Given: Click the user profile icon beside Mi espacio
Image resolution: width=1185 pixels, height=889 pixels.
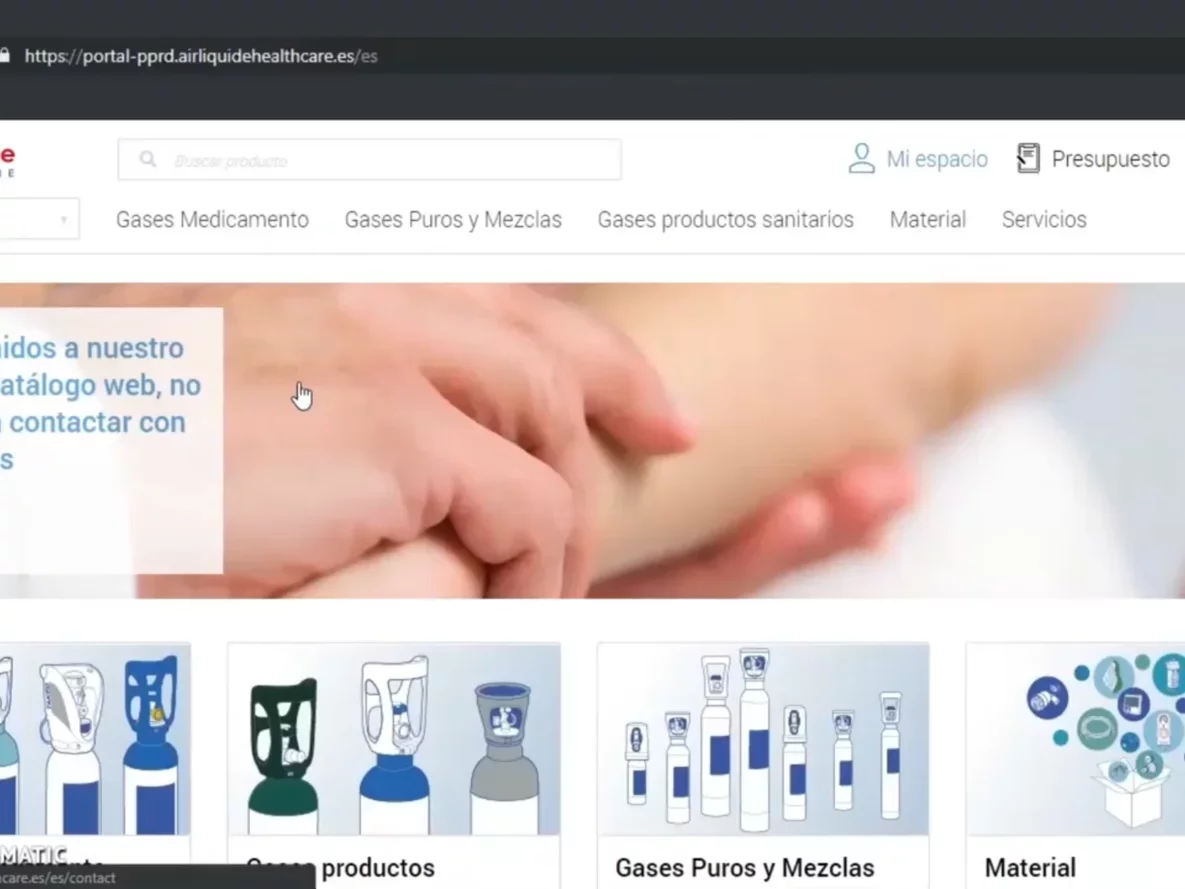Looking at the screenshot, I should [x=861, y=159].
